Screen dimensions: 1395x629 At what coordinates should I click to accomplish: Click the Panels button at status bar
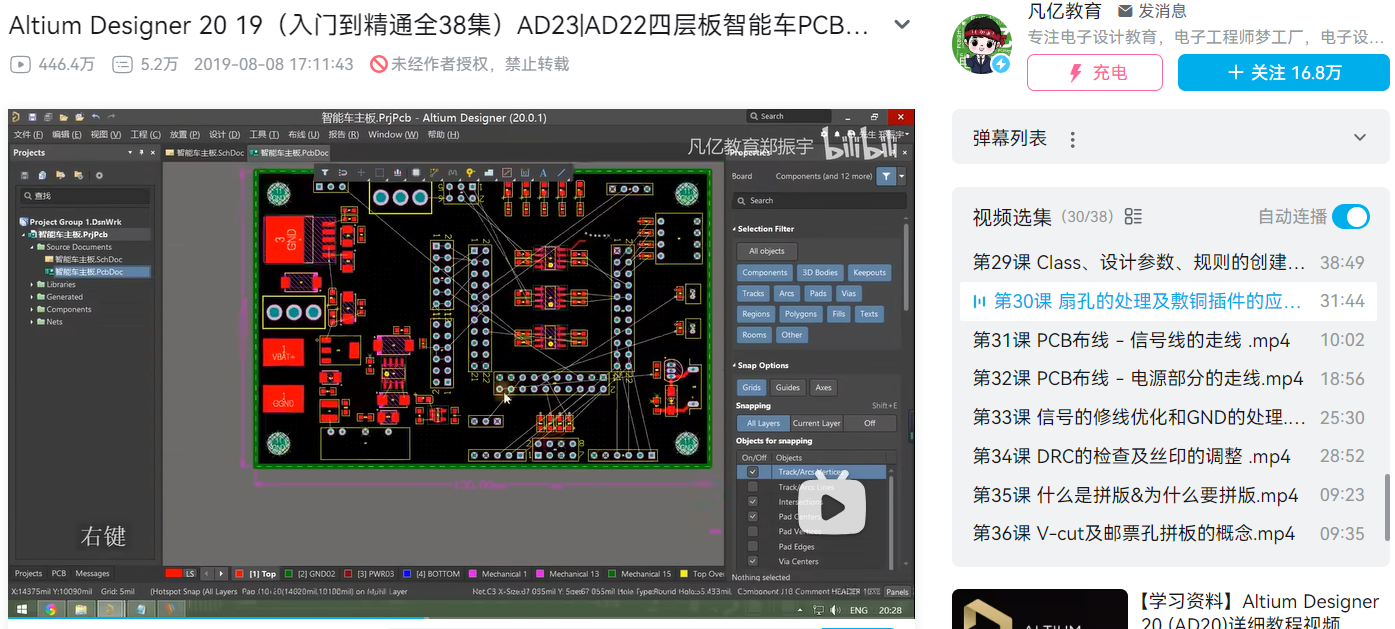pyautogui.click(x=897, y=592)
